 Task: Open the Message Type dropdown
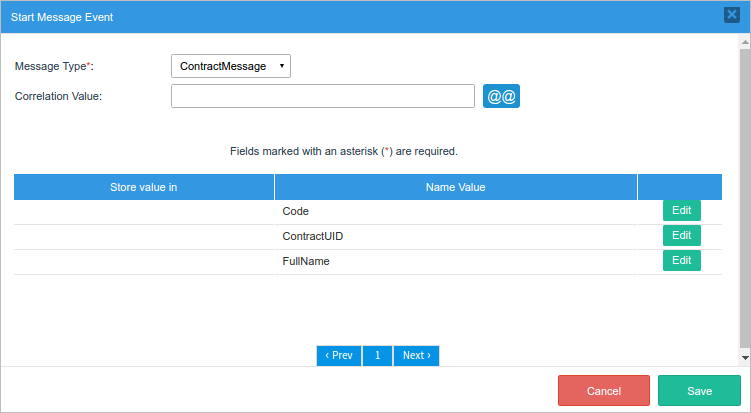coord(231,66)
